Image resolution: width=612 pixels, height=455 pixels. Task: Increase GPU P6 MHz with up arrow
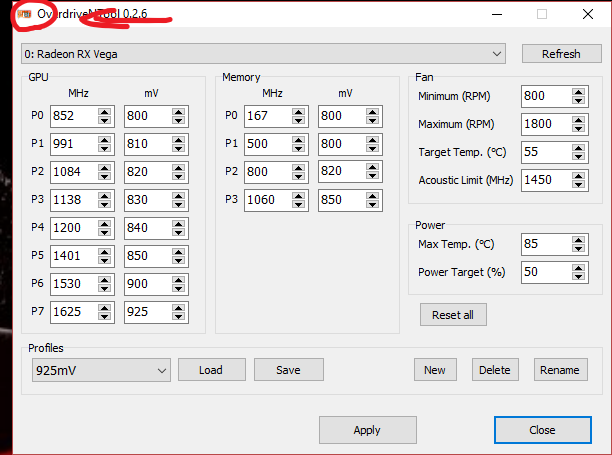pos(104,280)
